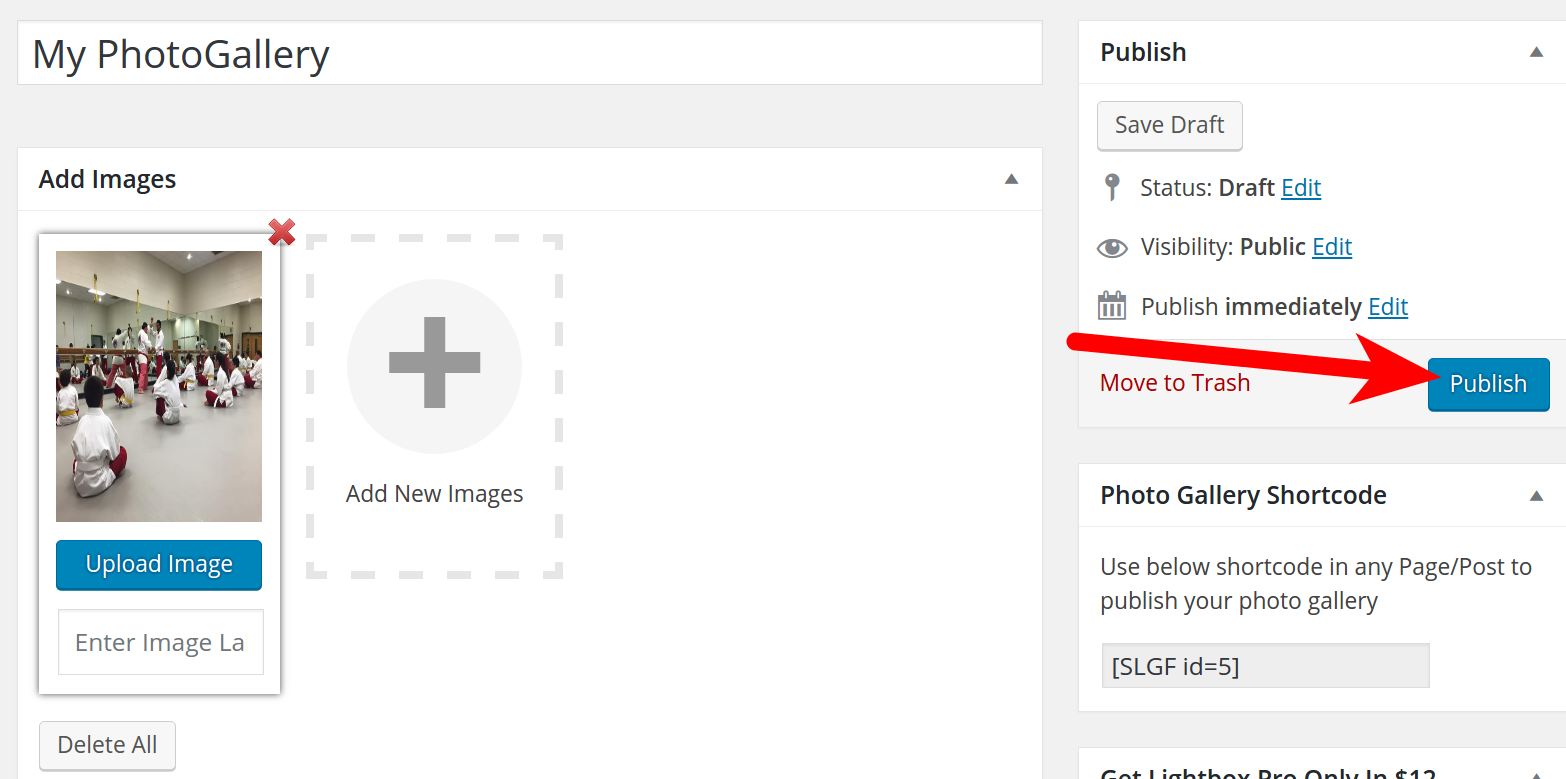Open the karate class image thumbnail
Image resolution: width=1566 pixels, height=779 pixels.
pos(159,386)
